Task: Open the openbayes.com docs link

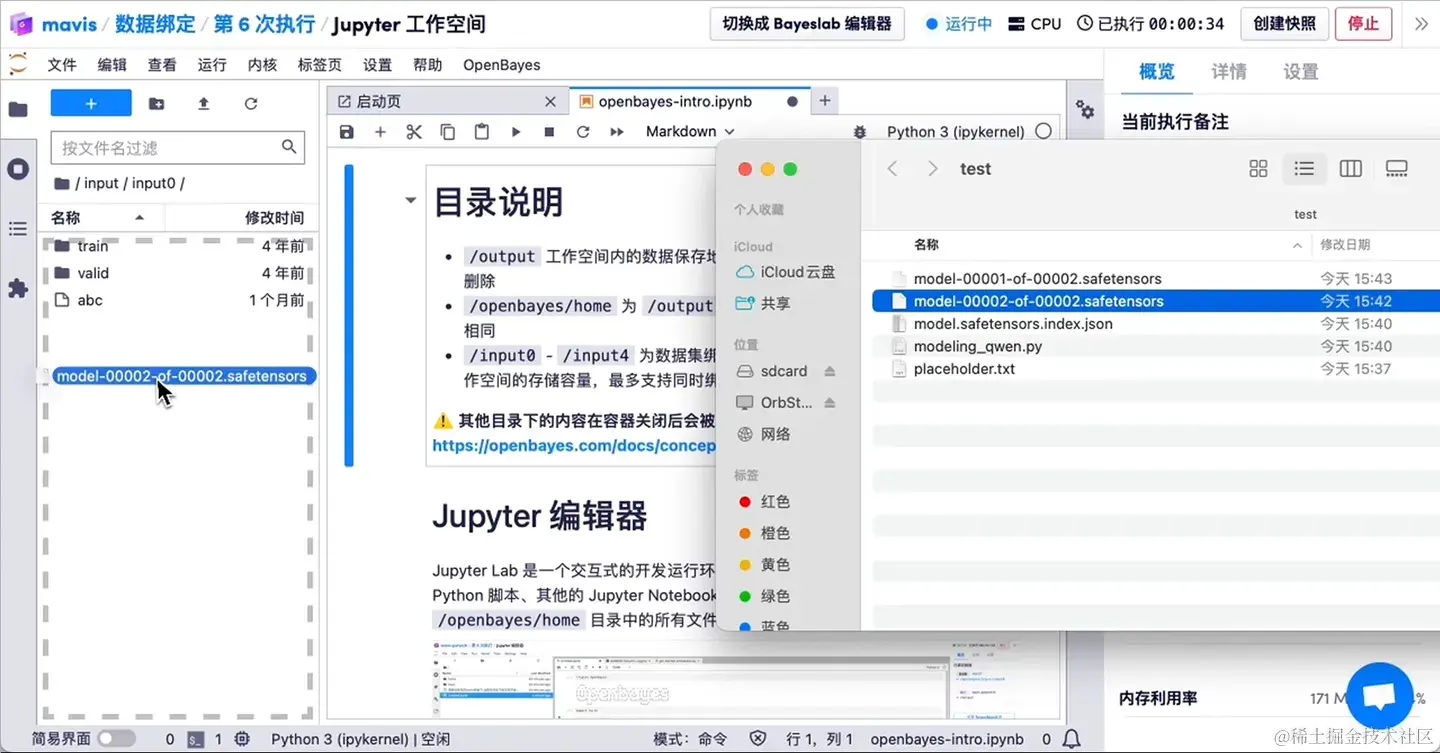Action: (574, 446)
